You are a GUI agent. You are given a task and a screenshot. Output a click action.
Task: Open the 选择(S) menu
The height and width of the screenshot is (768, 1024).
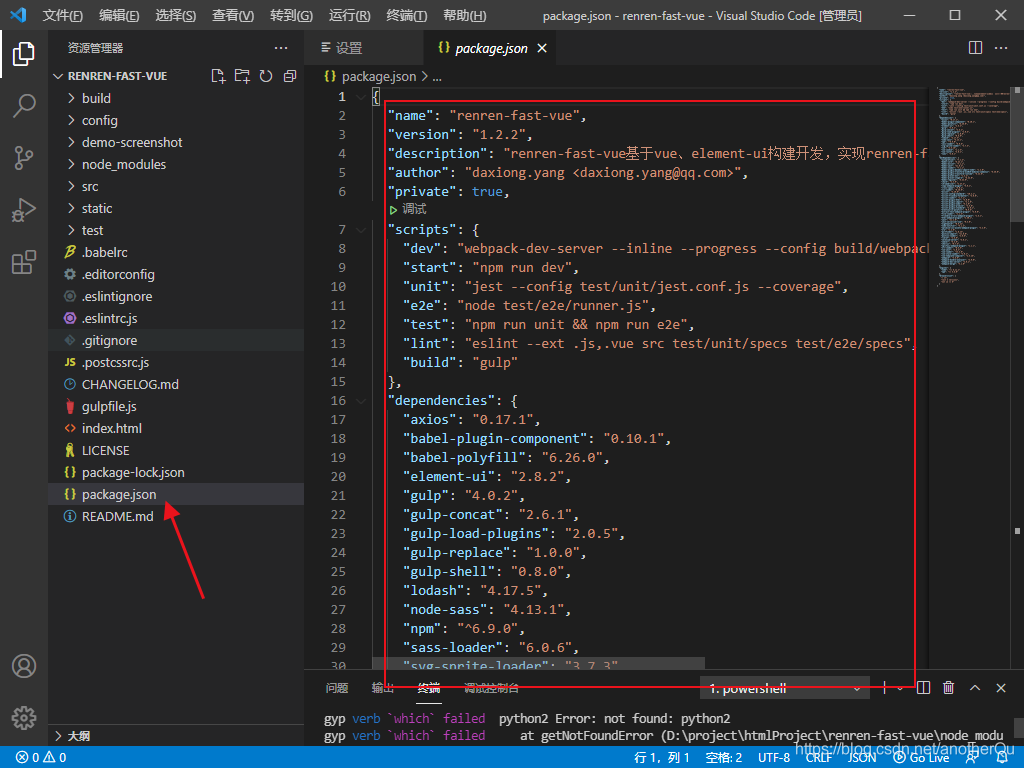coord(176,15)
